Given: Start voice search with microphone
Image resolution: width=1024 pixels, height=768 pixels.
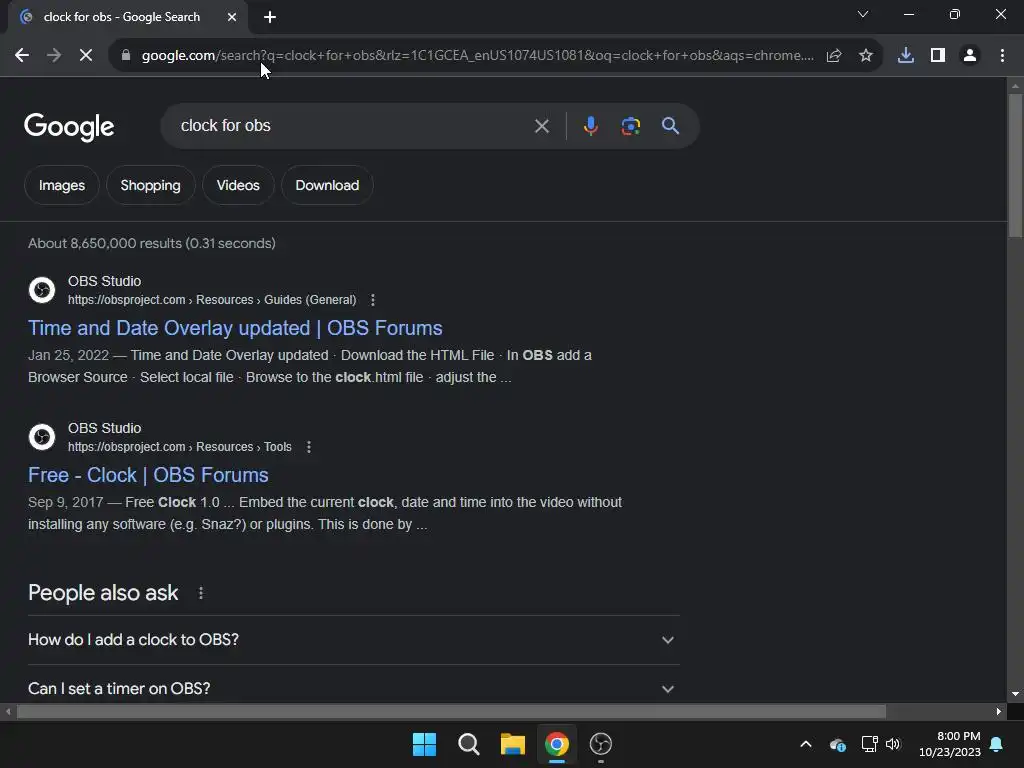Looking at the screenshot, I should (x=590, y=126).
